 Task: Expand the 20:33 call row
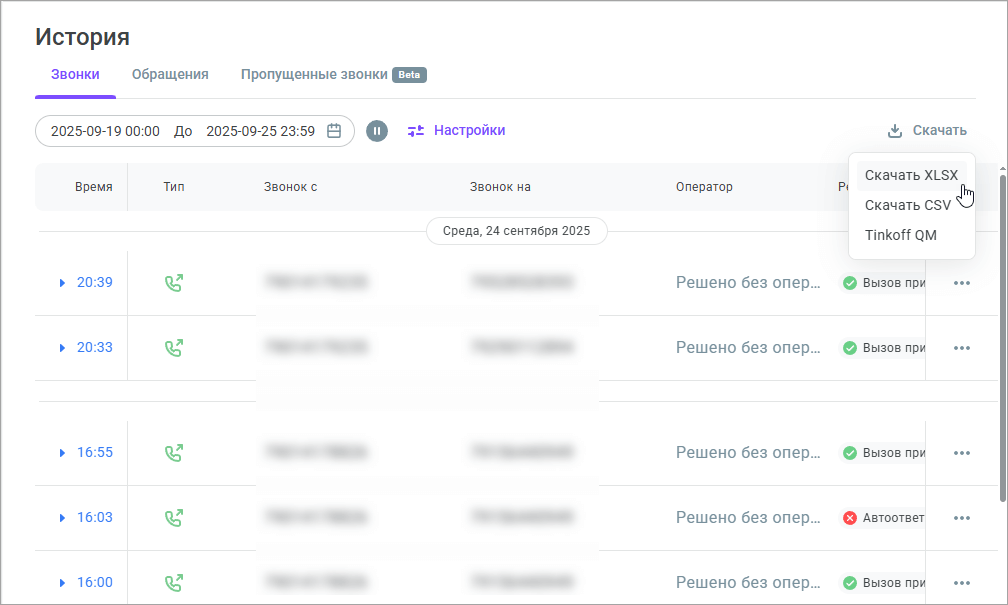pyautogui.click(x=63, y=348)
